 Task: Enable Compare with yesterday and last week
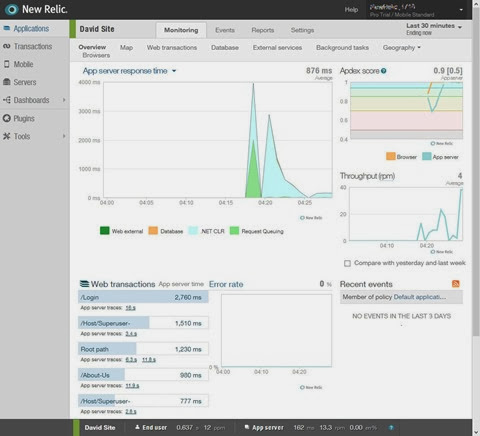[x=347, y=263]
